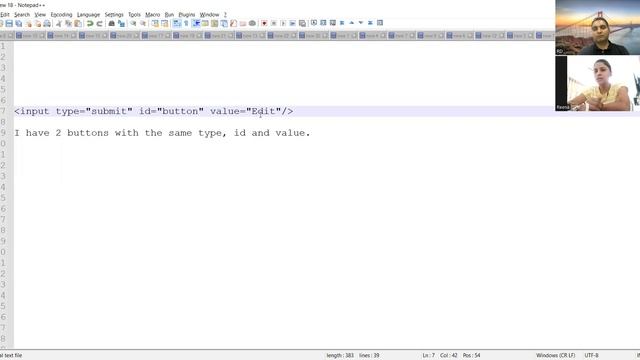Viewport: 640px width, 360px height.
Task: Click the Save file toolbar icon
Action: click(9, 23)
